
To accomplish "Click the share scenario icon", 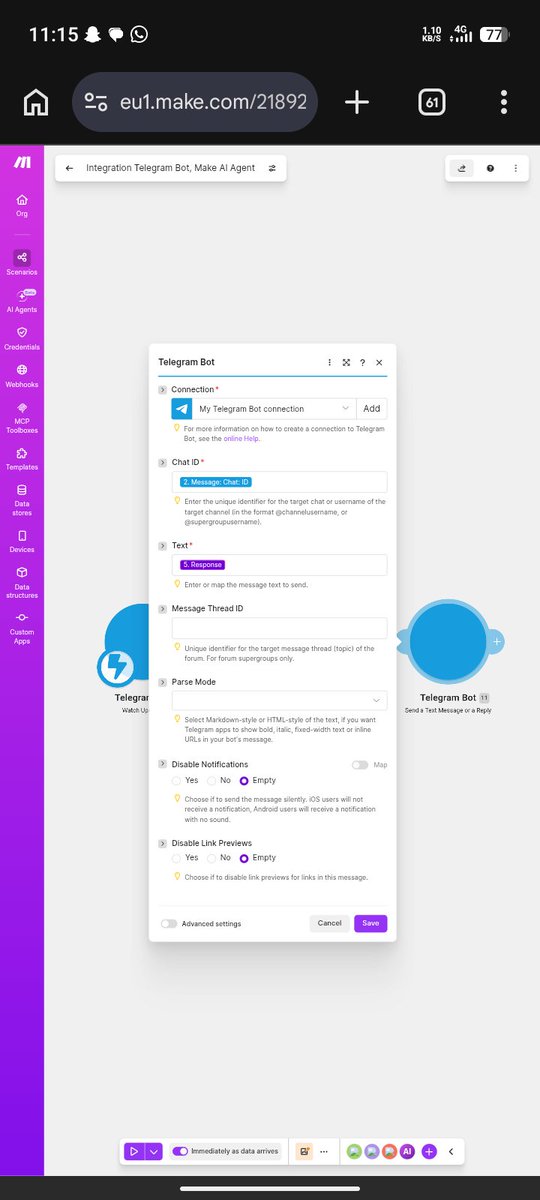I will 462,168.
